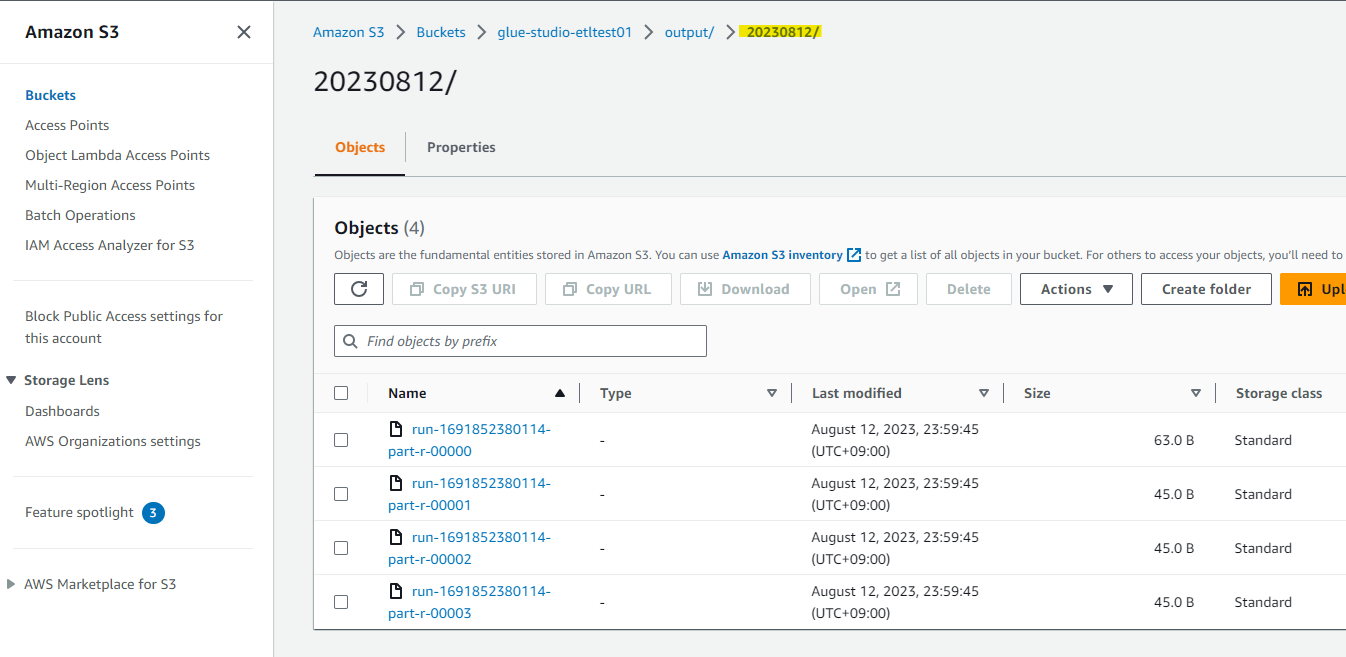
Task: Open Access Points in the sidebar
Action: [67, 125]
